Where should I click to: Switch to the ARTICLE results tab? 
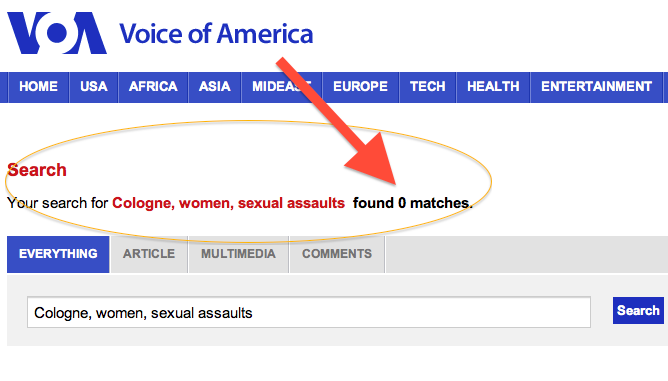click(x=149, y=254)
